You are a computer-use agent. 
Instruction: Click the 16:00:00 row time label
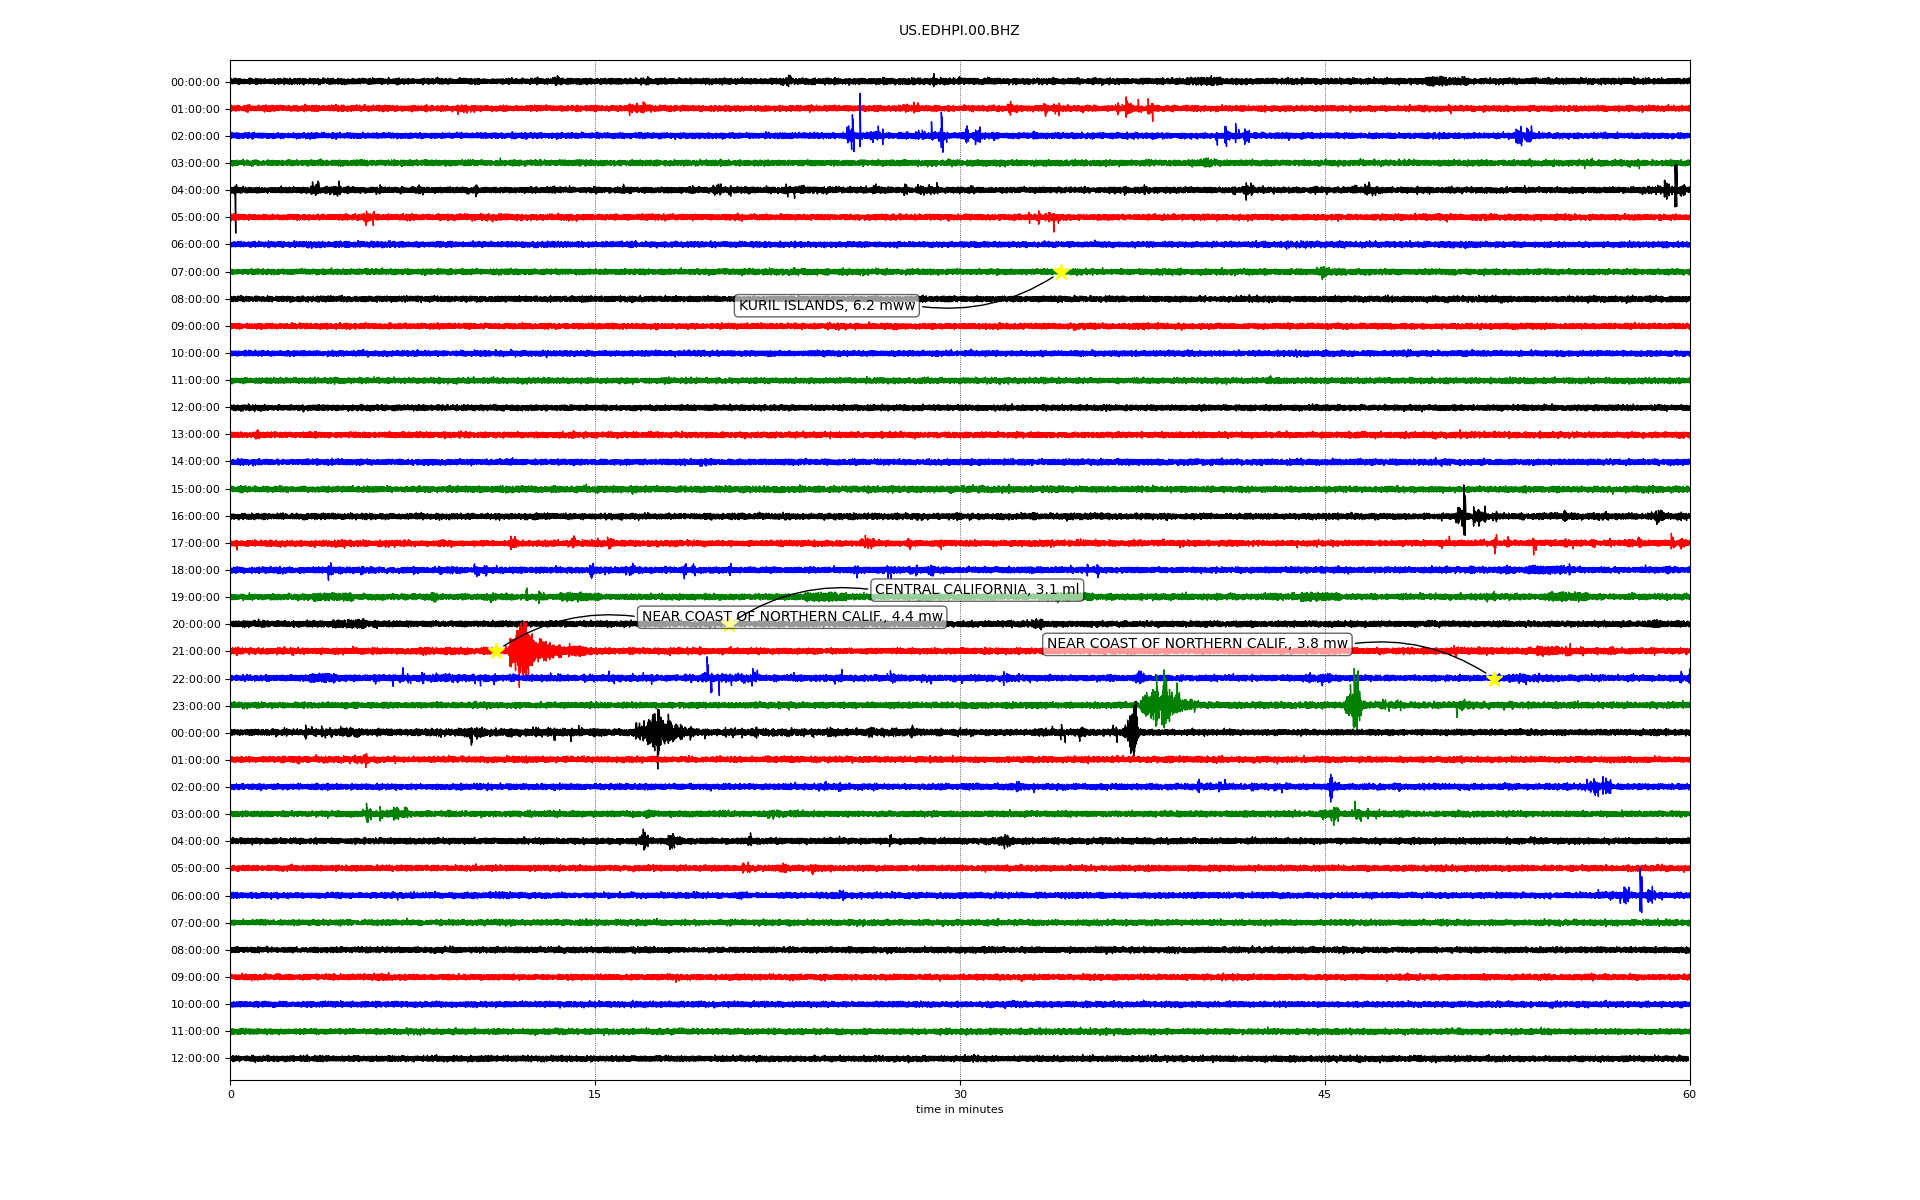[x=195, y=517]
